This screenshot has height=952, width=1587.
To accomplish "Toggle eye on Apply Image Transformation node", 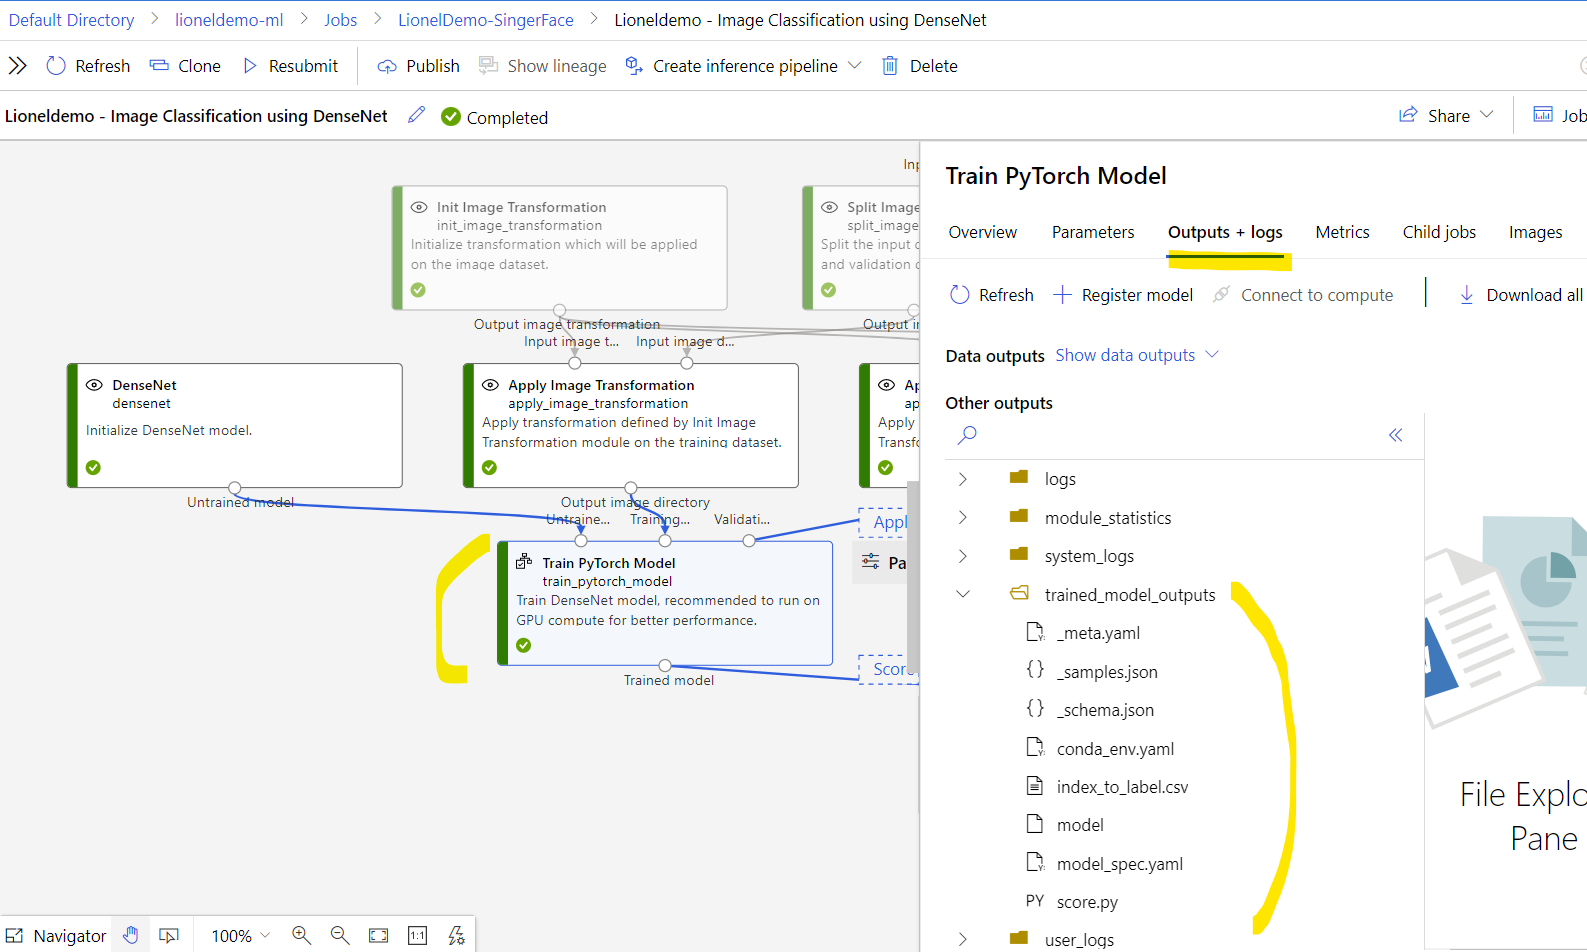I will pyautogui.click(x=490, y=385).
